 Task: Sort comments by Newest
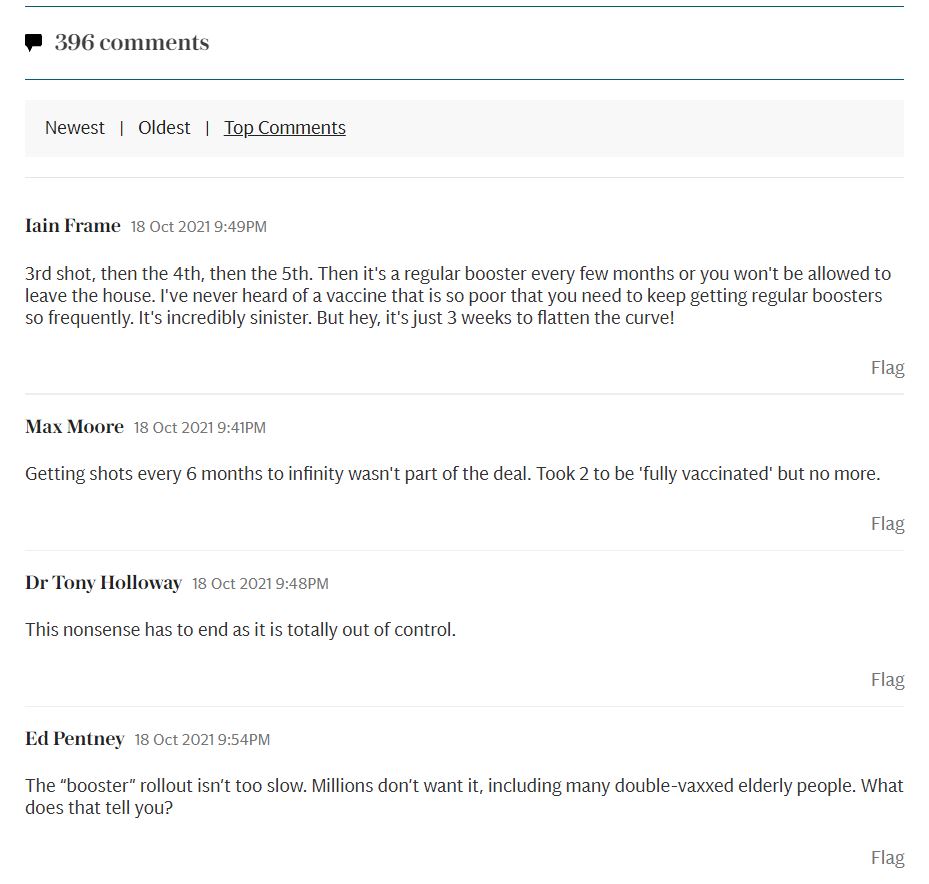75,128
